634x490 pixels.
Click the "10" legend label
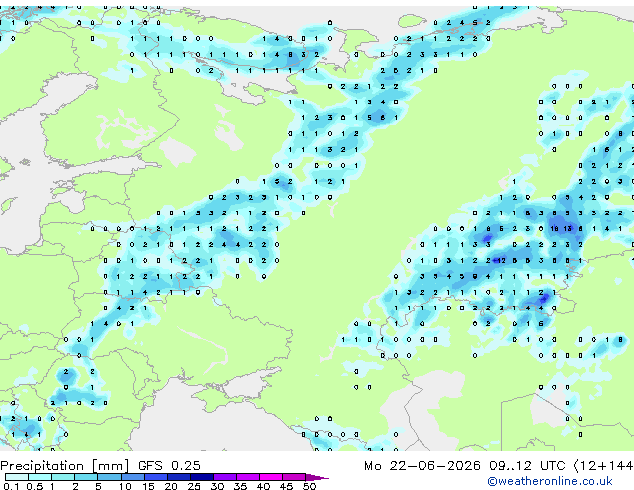click(x=125, y=486)
